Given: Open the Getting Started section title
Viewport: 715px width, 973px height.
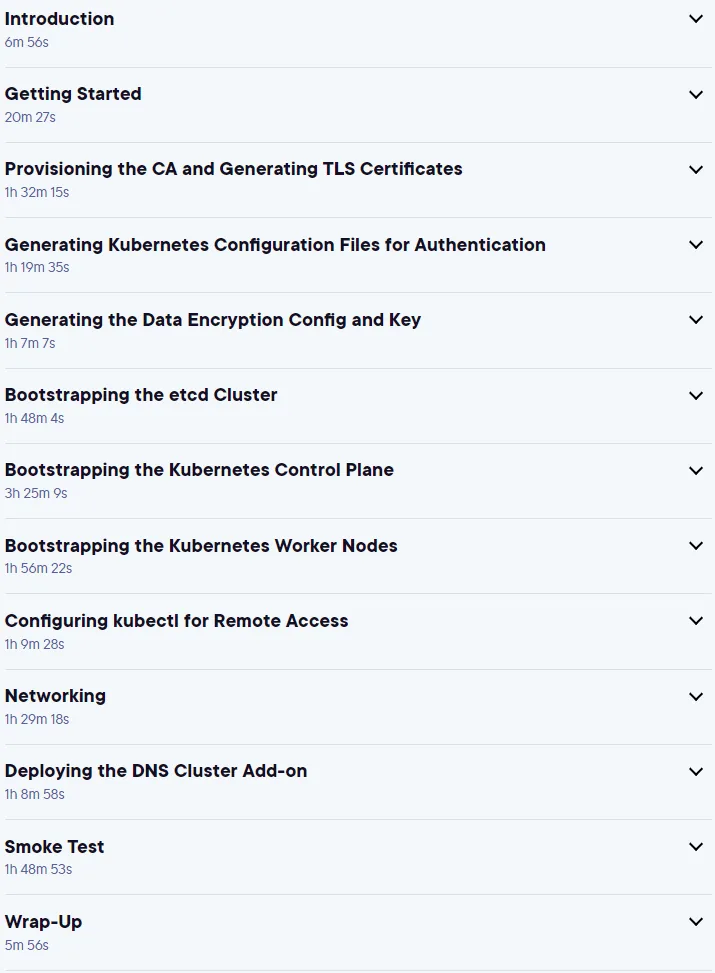Looking at the screenshot, I should click(73, 94).
